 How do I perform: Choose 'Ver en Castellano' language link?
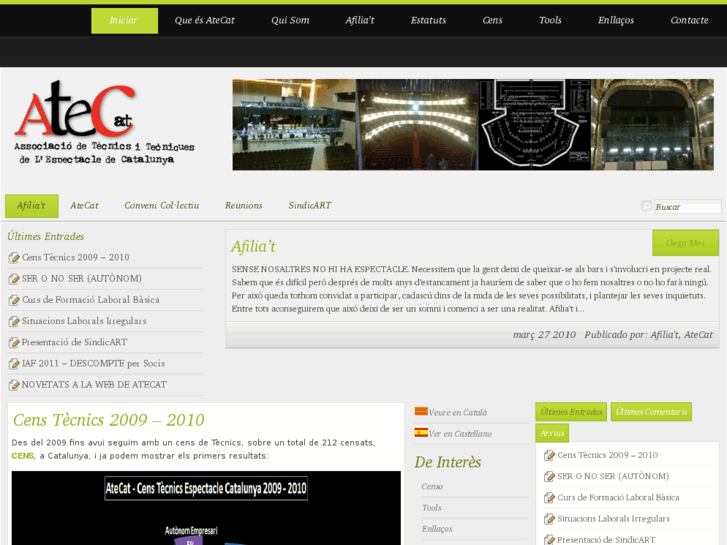pos(460,434)
